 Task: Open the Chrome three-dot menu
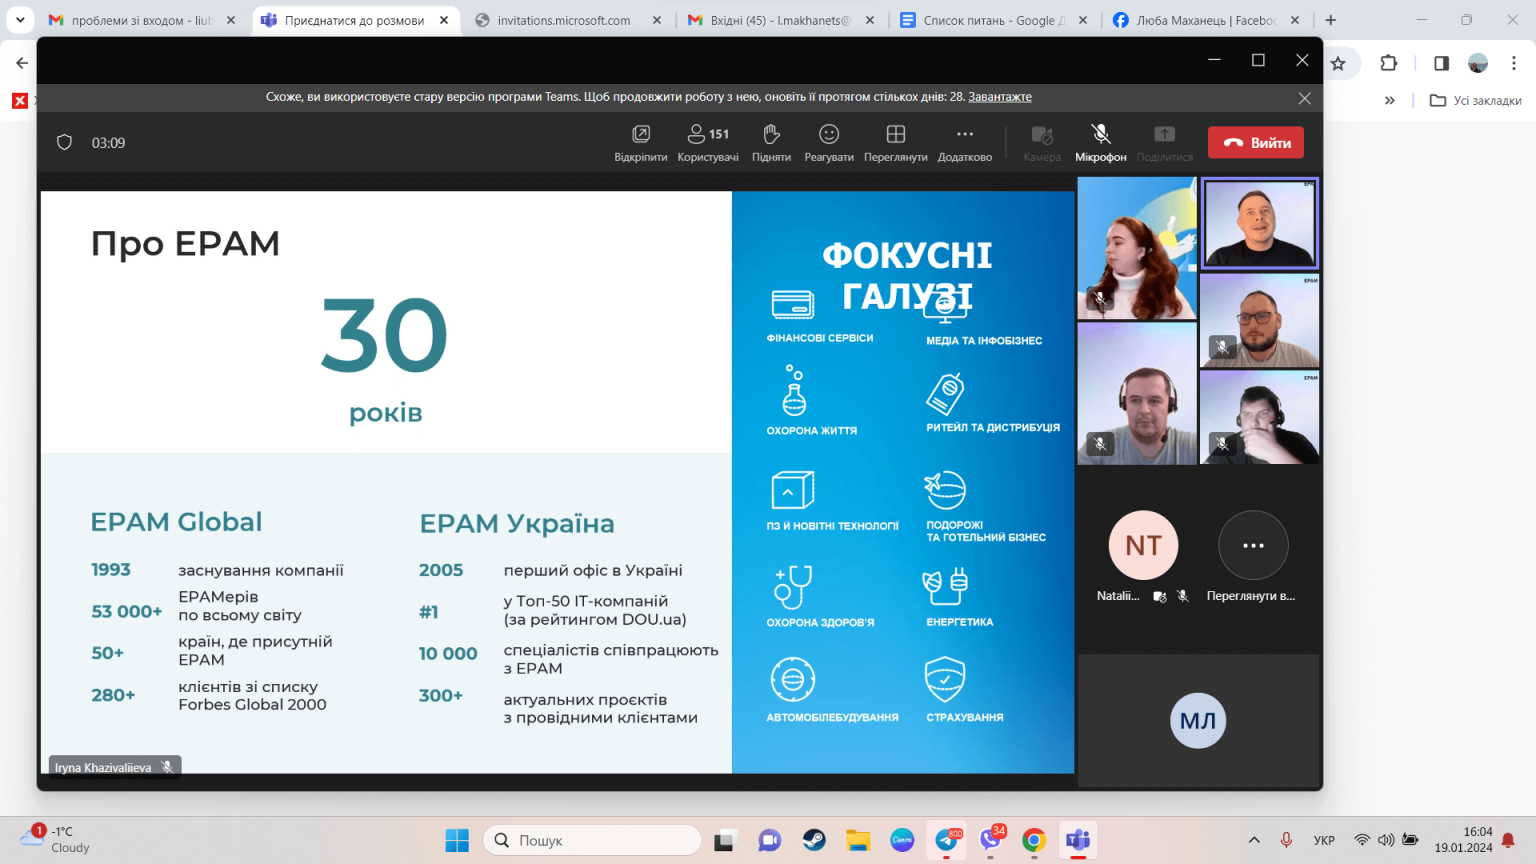(1514, 63)
